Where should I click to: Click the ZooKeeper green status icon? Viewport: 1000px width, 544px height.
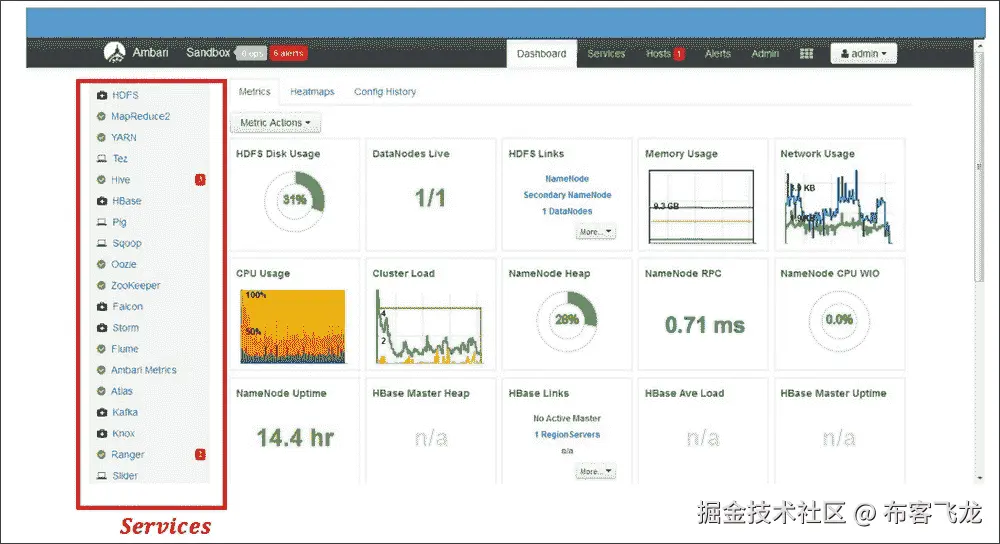pos(101,285)
